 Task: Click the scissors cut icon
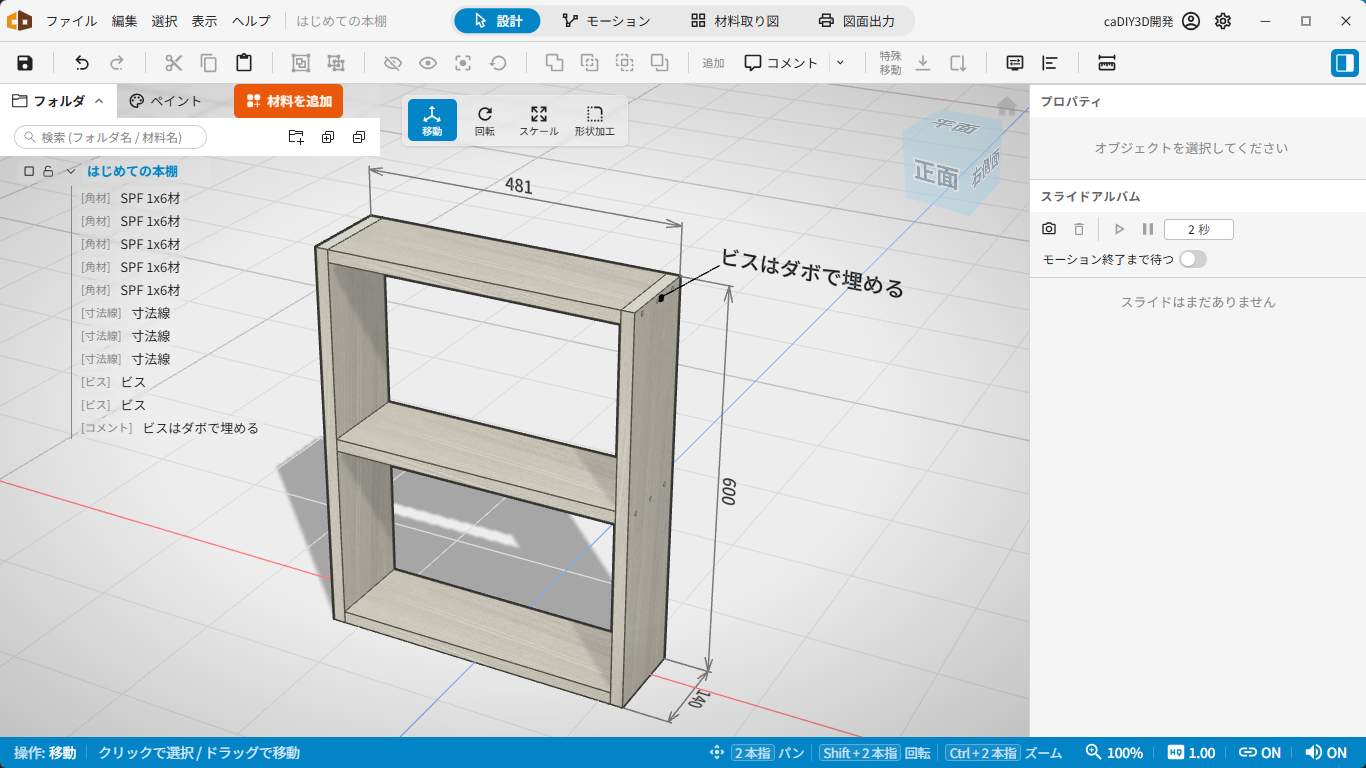click(174, 63)
